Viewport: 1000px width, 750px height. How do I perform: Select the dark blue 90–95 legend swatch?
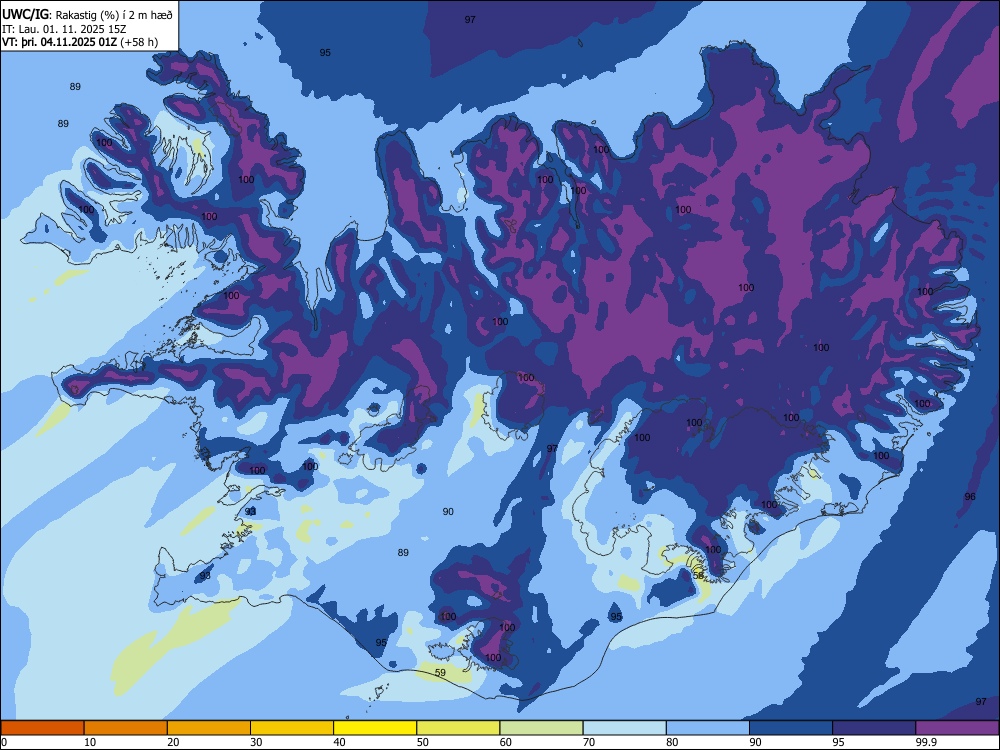click(x=791, y=728)
